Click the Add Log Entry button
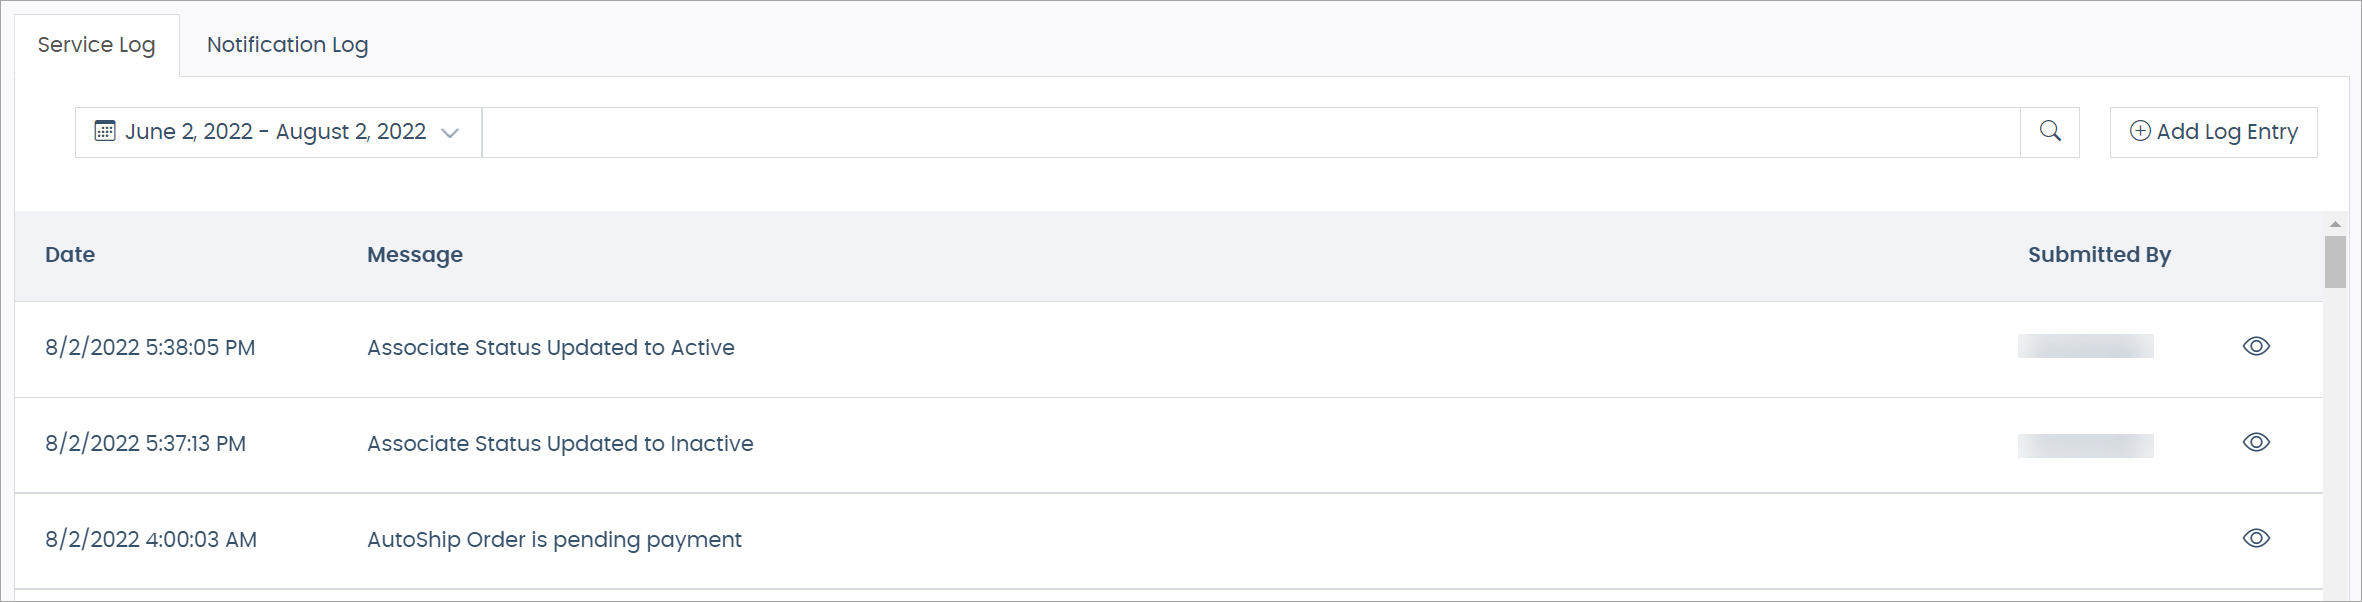This screenshot has width=2362, height=602. pyautogui.click(x=2213, y=132)
